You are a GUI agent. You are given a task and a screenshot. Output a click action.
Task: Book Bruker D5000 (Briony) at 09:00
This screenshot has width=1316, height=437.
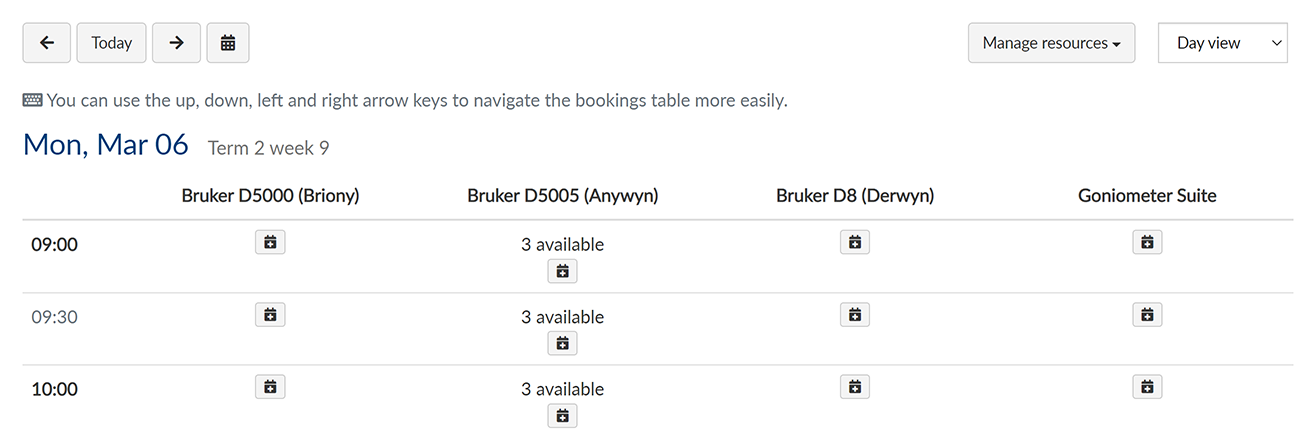click(270, 242)
